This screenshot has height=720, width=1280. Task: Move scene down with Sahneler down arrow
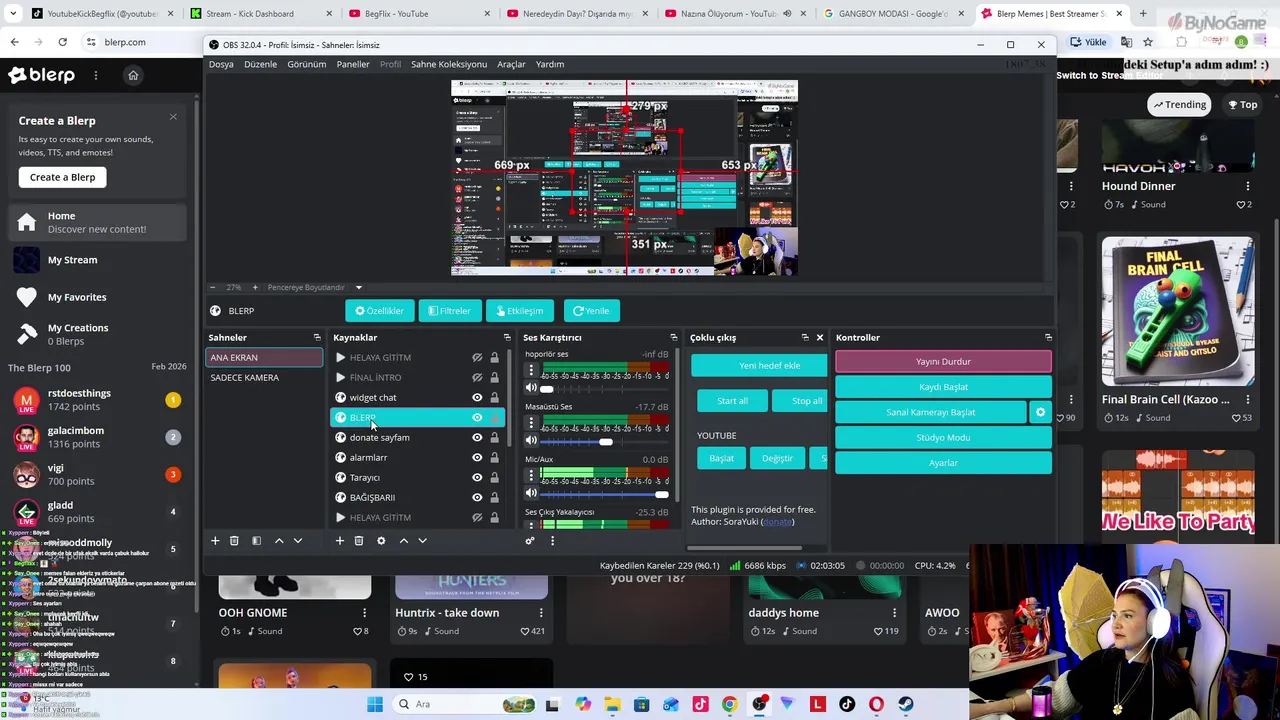(x=298, y=541)
